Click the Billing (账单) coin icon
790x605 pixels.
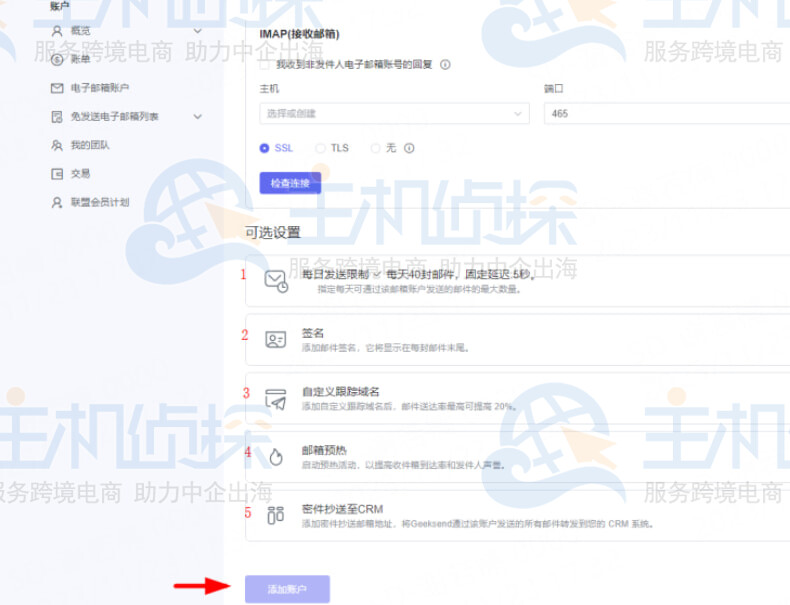click(57, 59)
